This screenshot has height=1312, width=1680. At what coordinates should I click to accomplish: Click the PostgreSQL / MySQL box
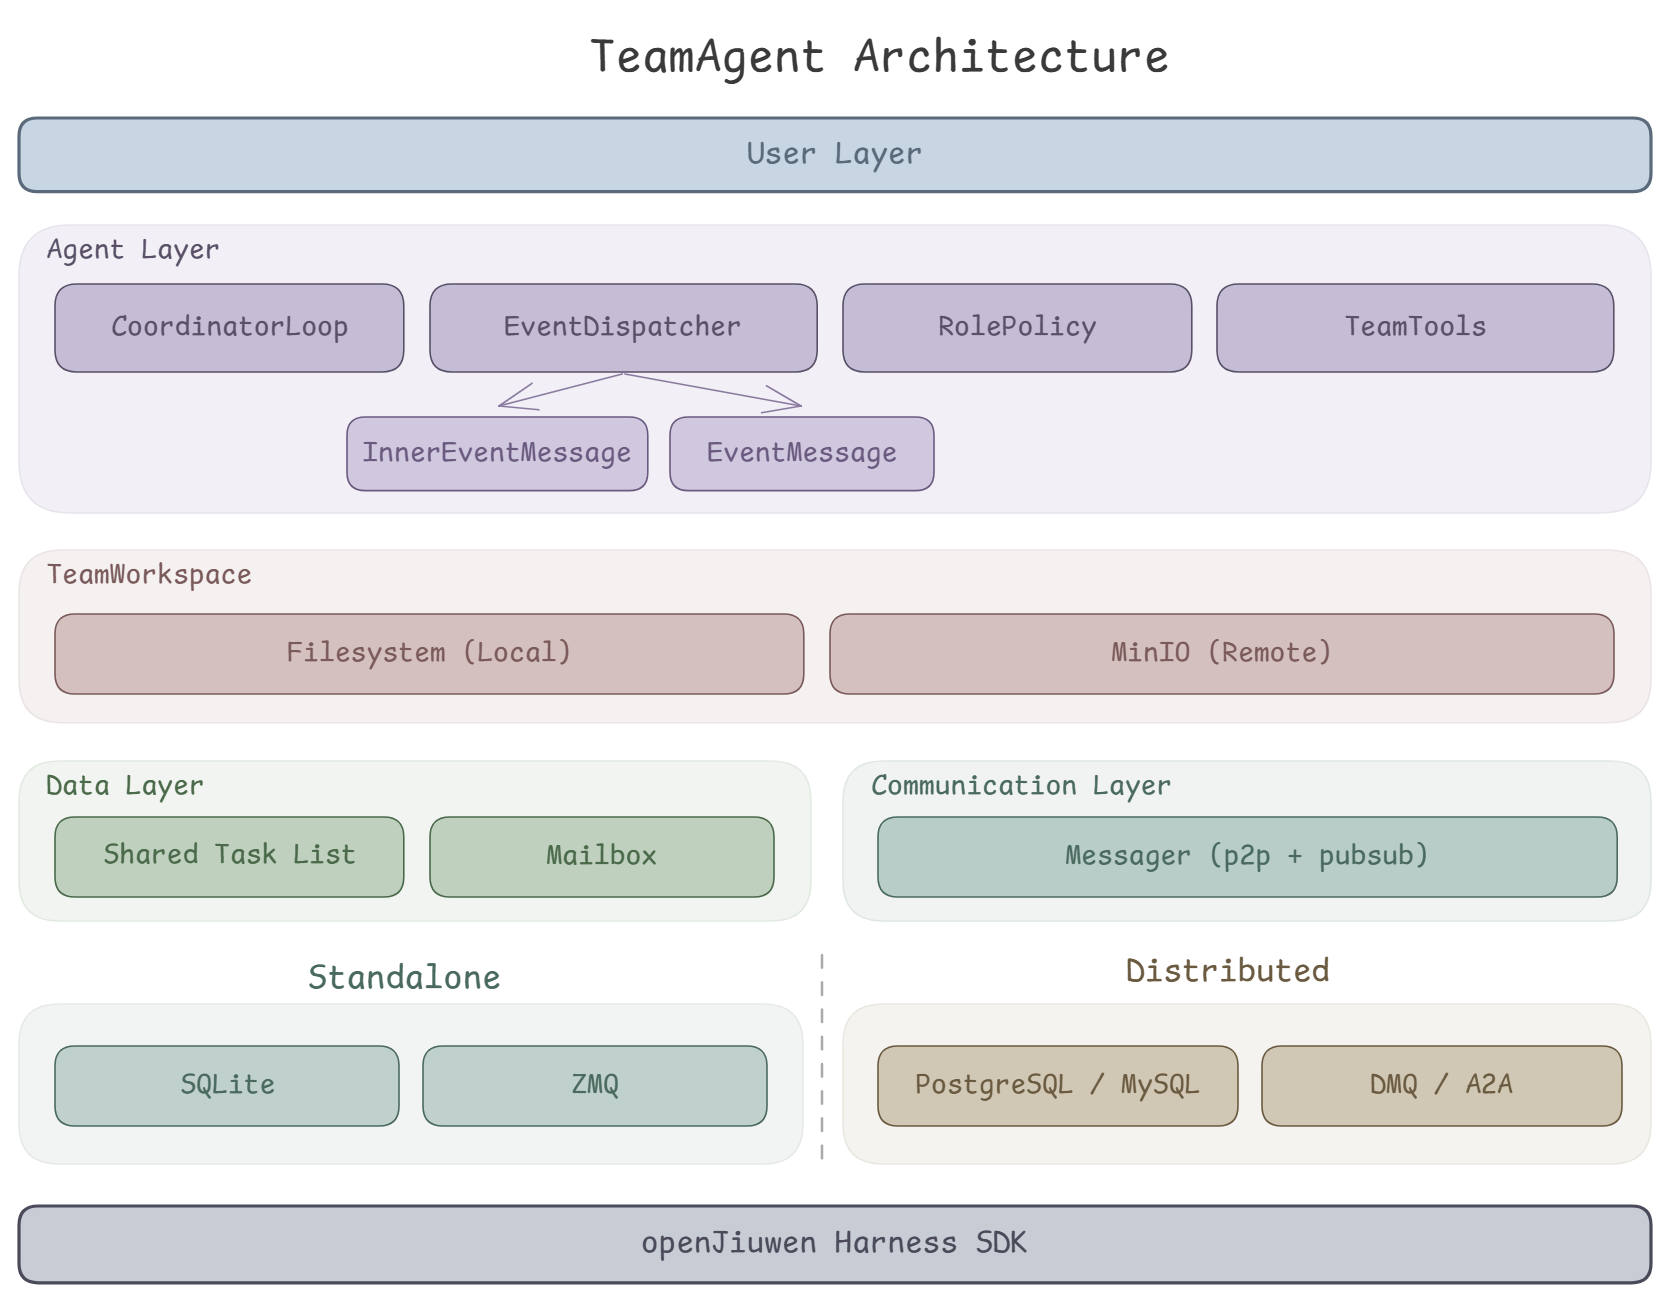[1057, 1086]
